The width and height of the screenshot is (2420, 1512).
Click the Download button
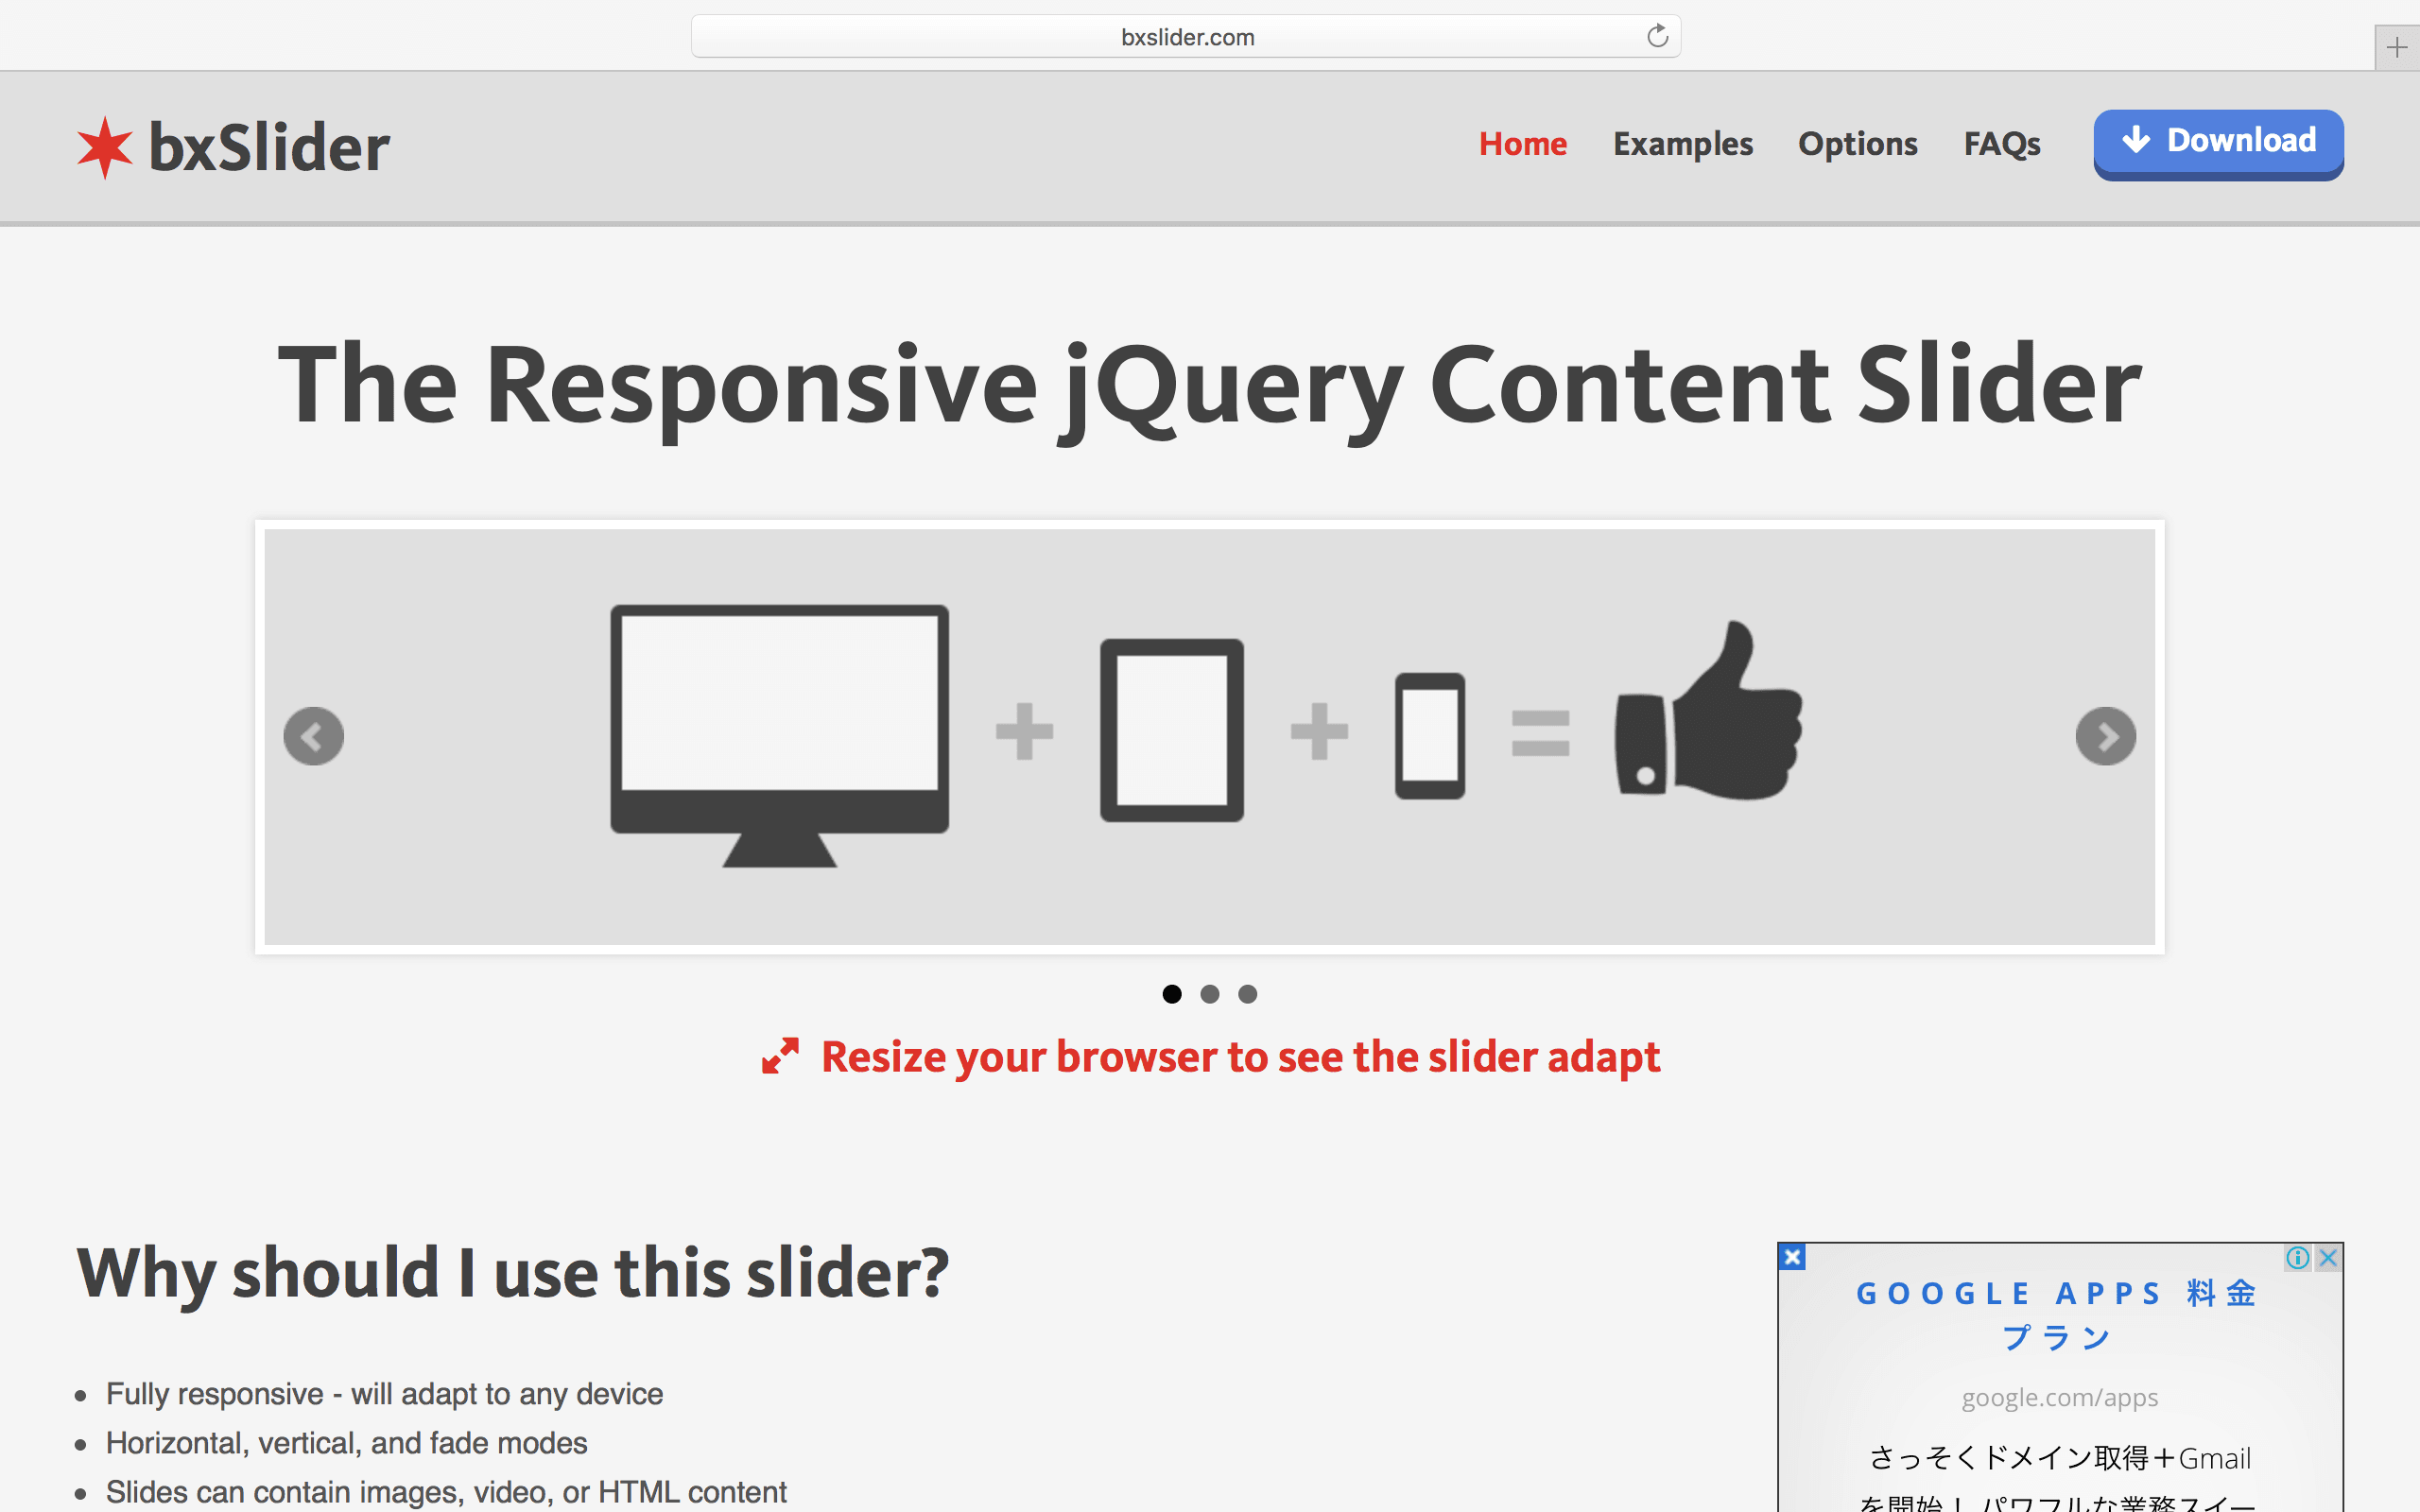[x=2218, y=143]
